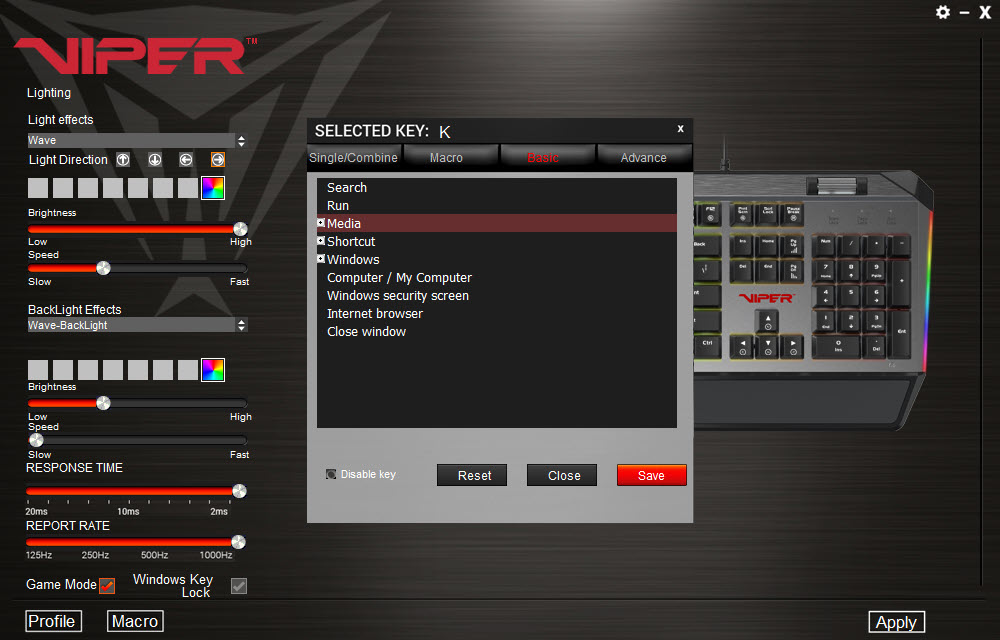
Task: Open the Profile panel
Action: [54, 621]
